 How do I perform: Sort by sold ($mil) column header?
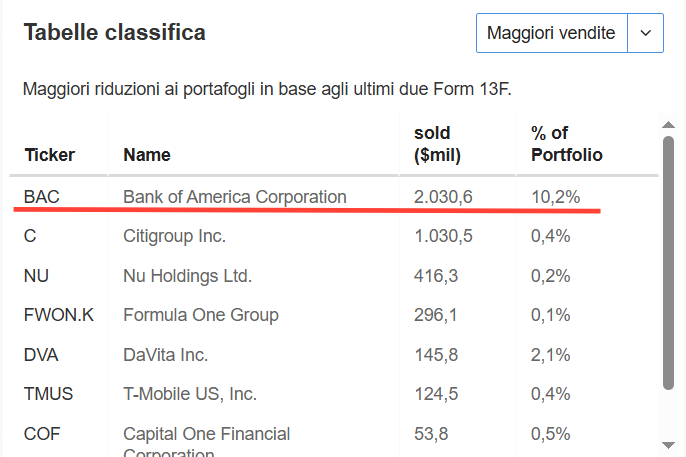point(437,144)
